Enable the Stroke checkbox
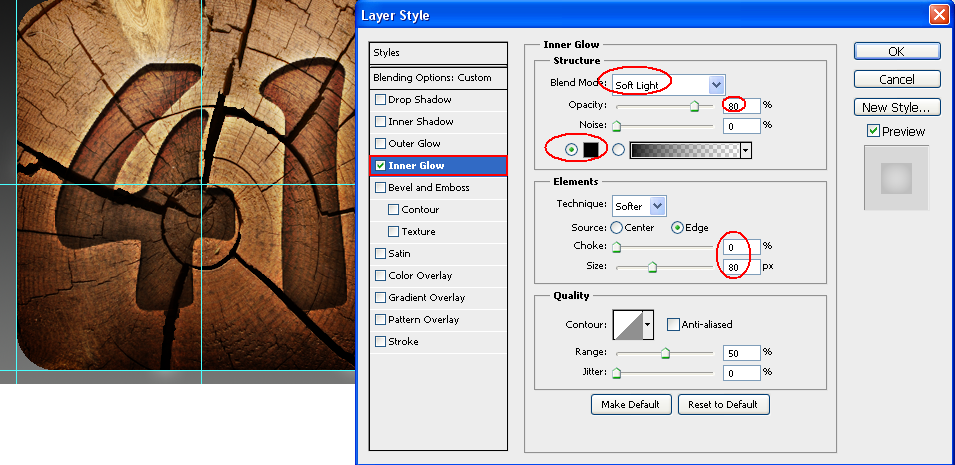This screenshot has height=465, width=955. pos(380,341)
